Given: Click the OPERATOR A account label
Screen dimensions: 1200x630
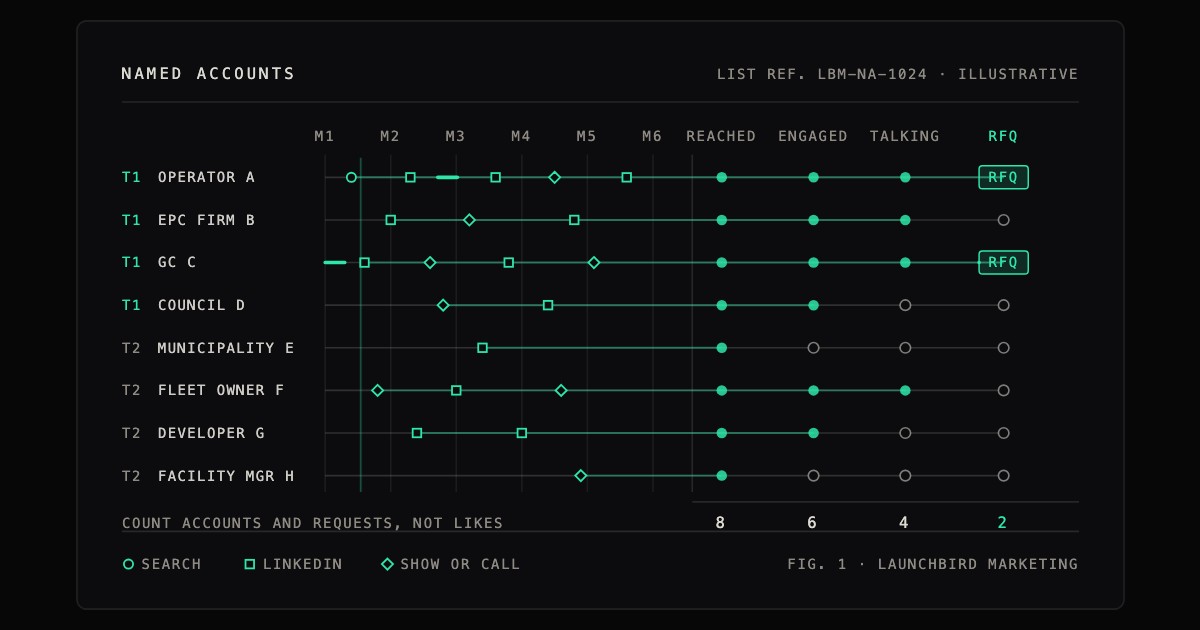Looking at the screenshot, I should (206, 177).
